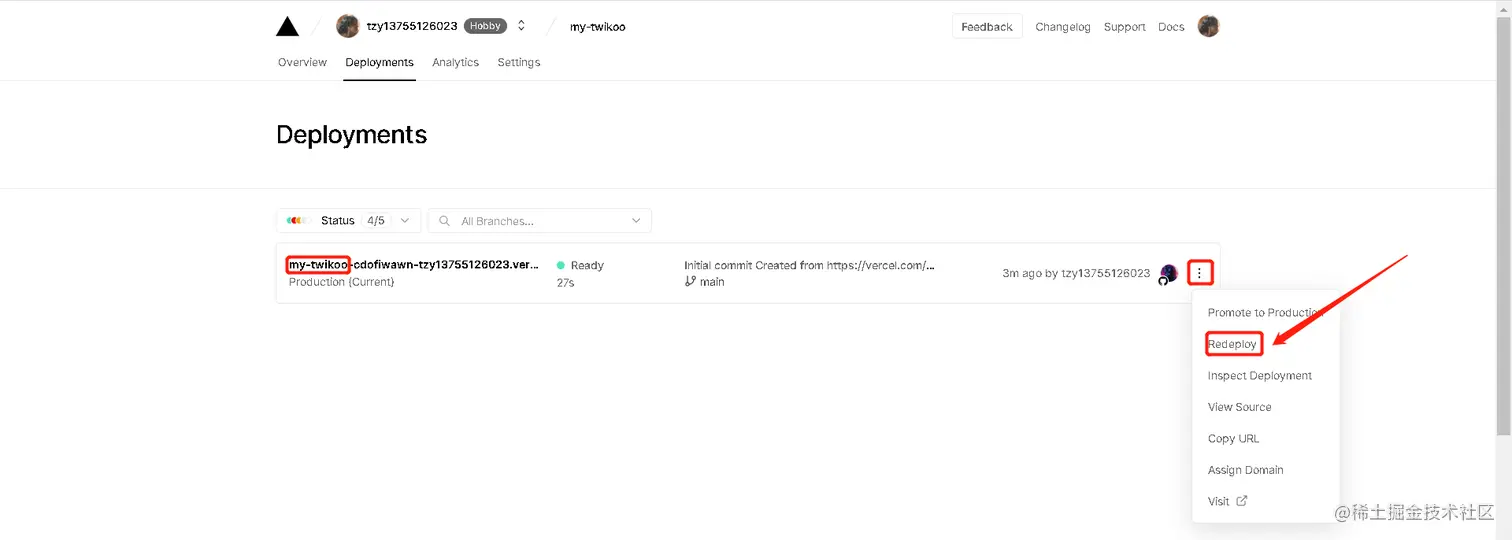
Task: Select Redeploy from the context menu
Action: pyautogui.click(x=1266, y=344)
